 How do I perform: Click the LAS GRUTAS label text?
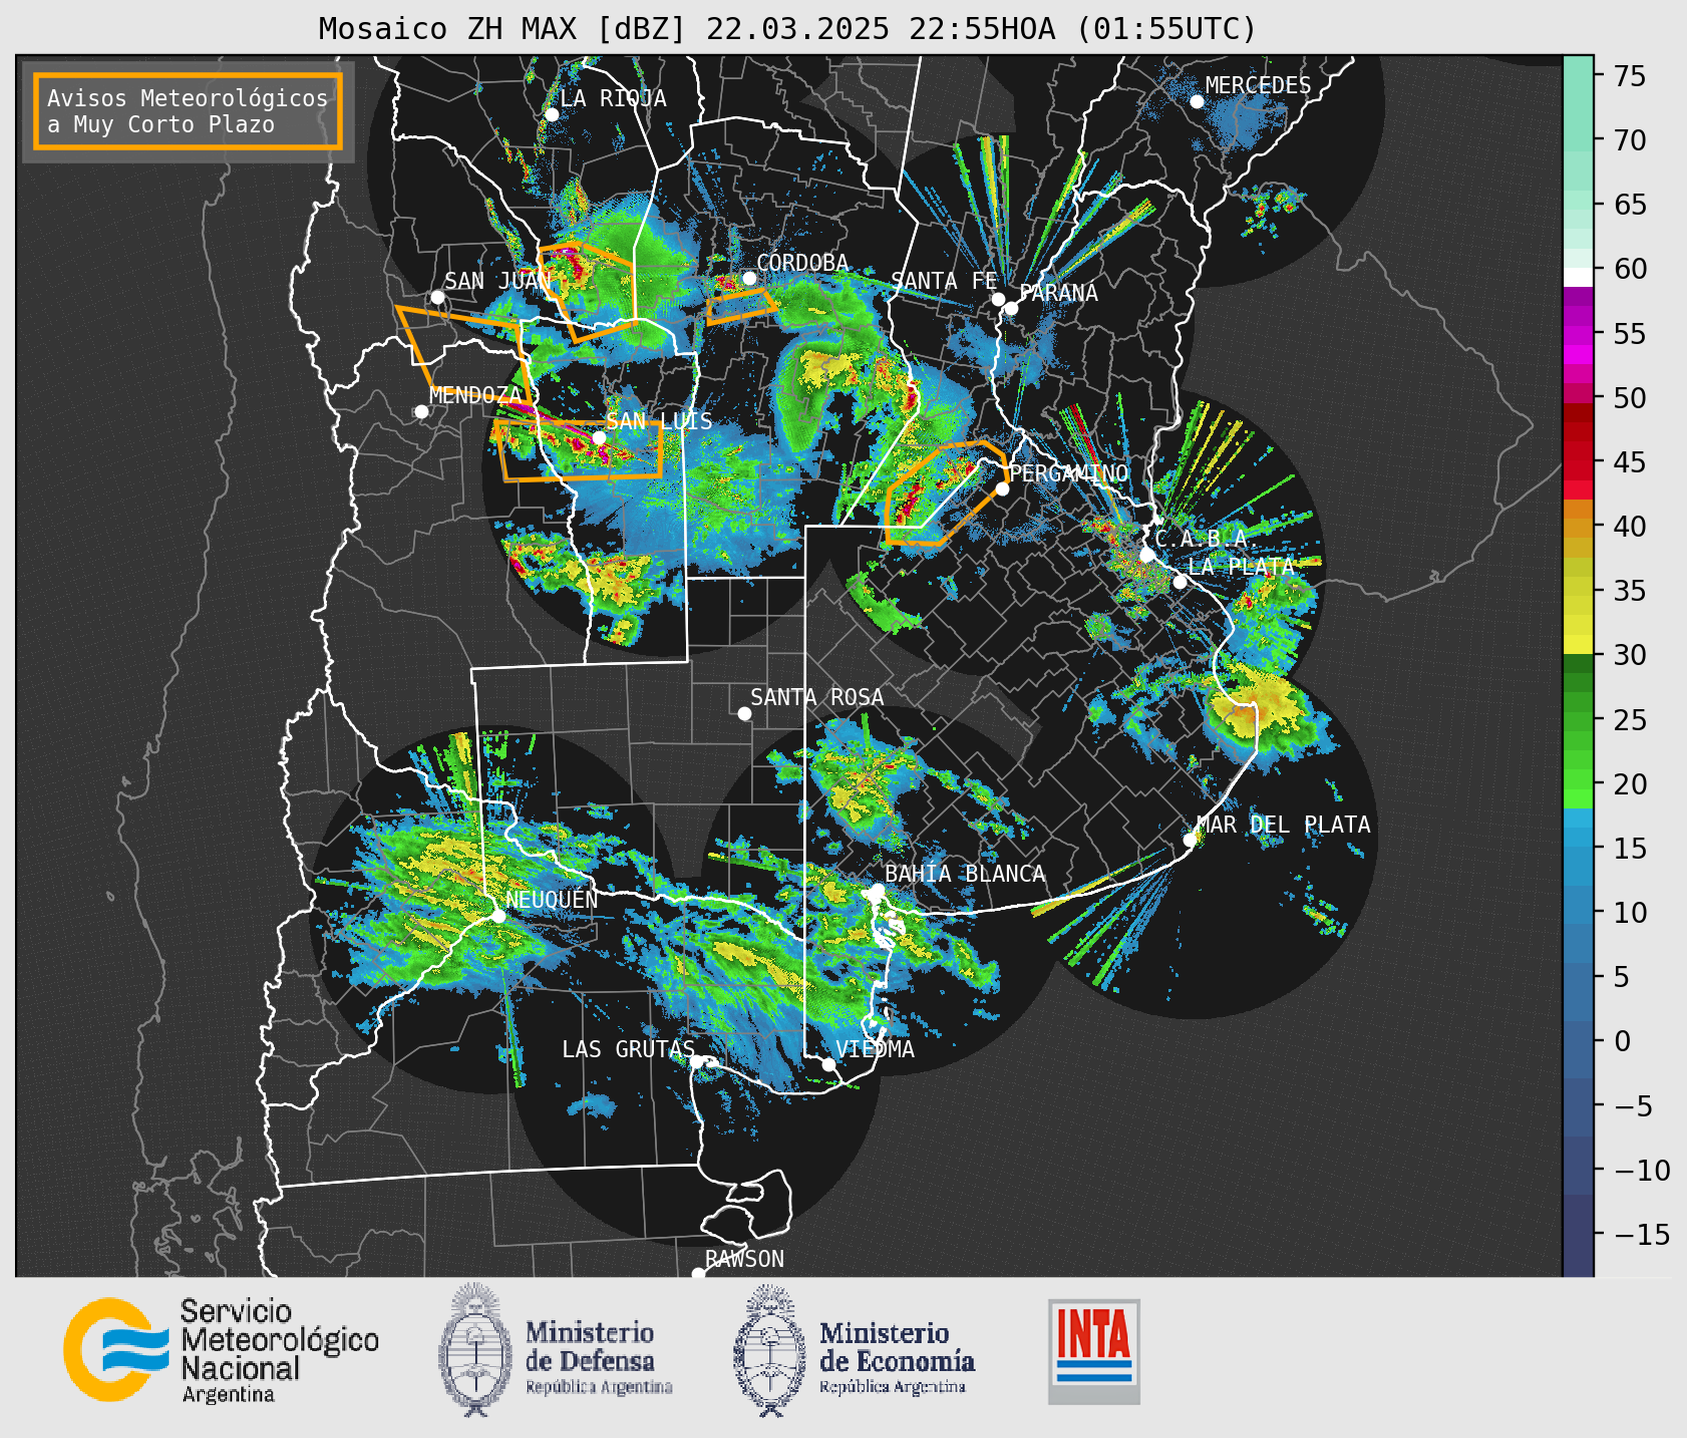pyautogui.click(x=628, y=1049)
